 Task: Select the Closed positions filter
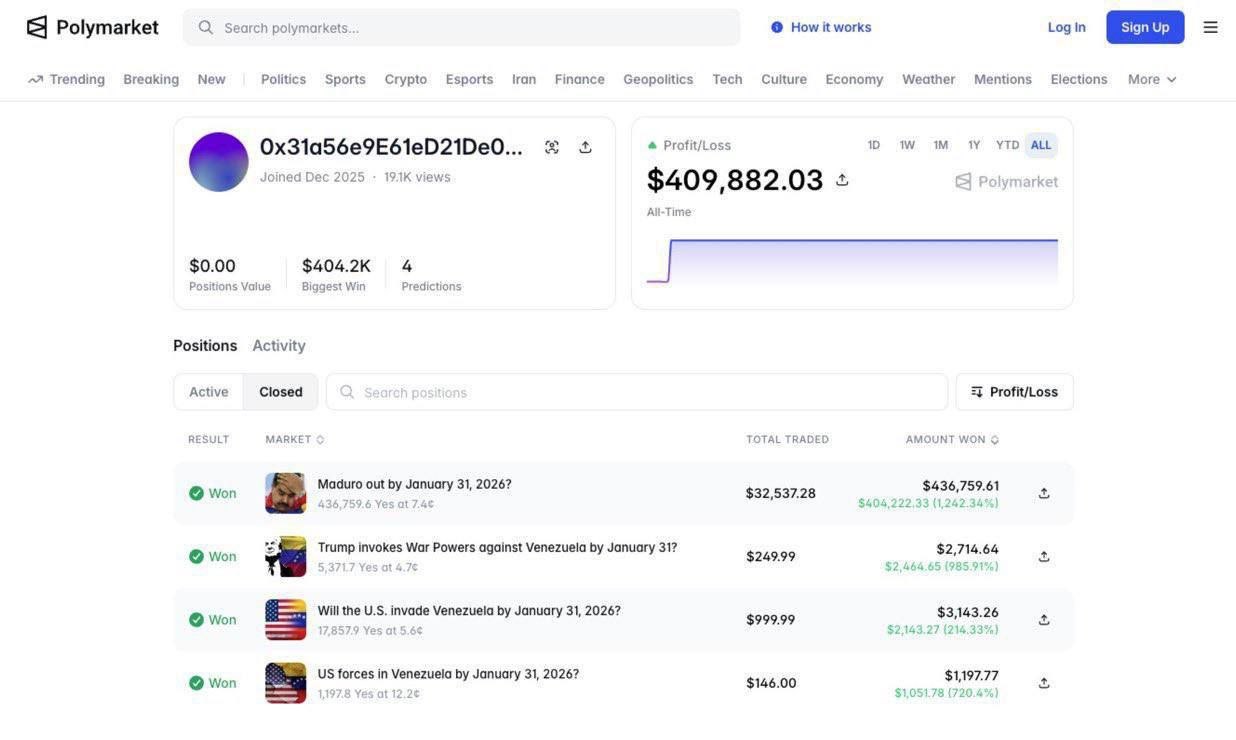(x=281, y=392)
